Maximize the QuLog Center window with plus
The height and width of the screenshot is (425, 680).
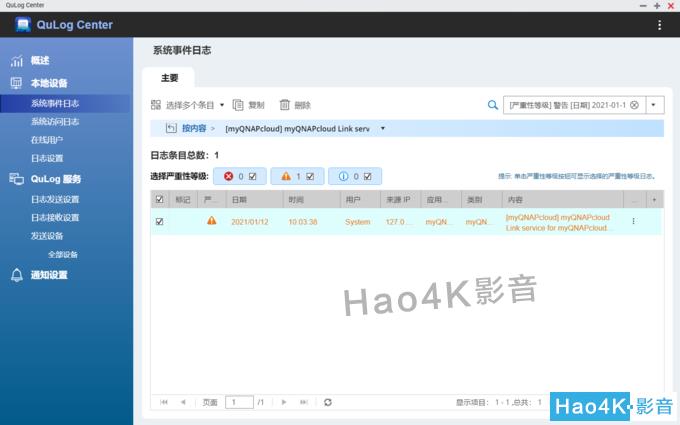(x=657, y=6)
